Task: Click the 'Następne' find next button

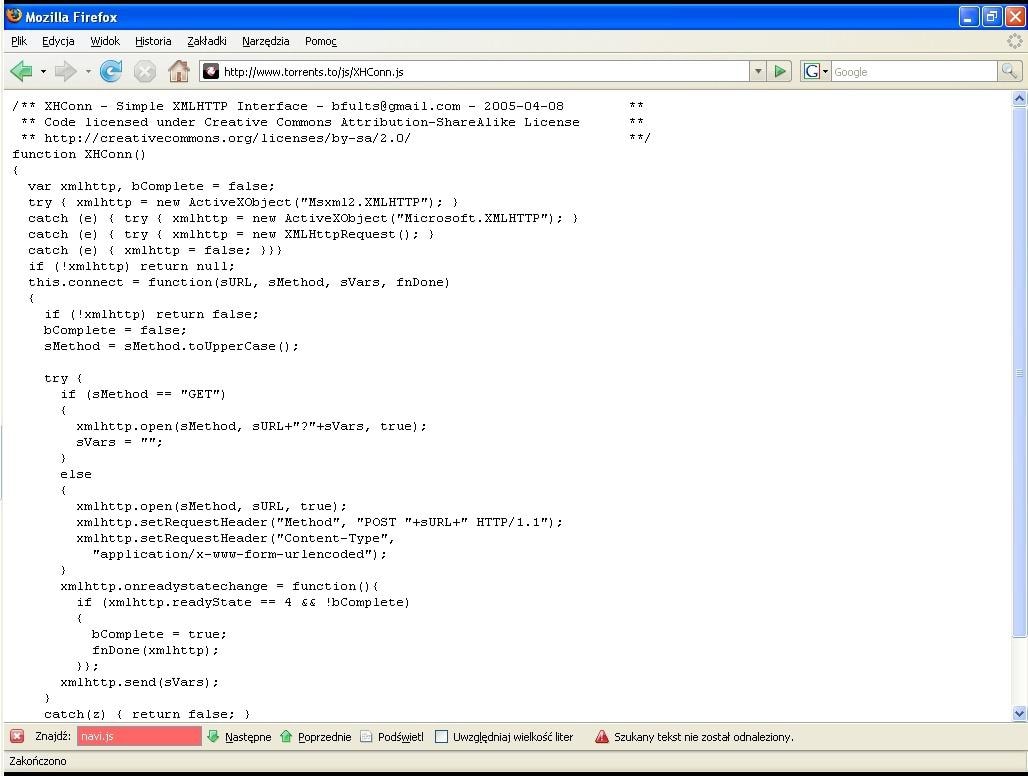Action: click(239, 737)
